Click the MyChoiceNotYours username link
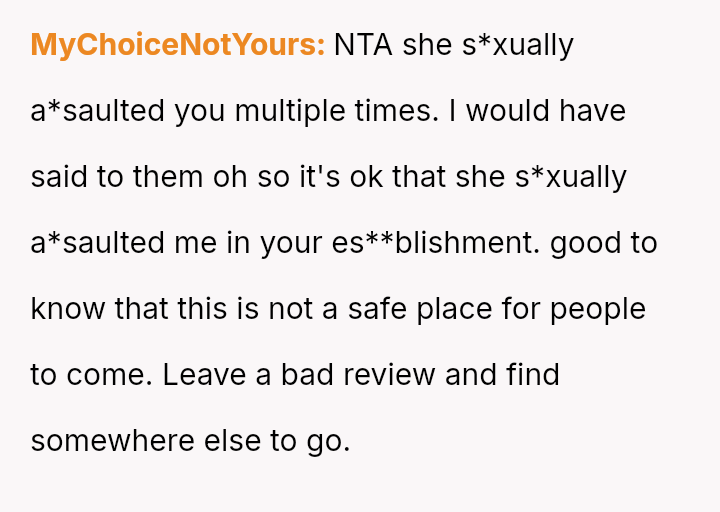Image resolution: width=720 pixels, height=512 pixels. coord(177,45)
